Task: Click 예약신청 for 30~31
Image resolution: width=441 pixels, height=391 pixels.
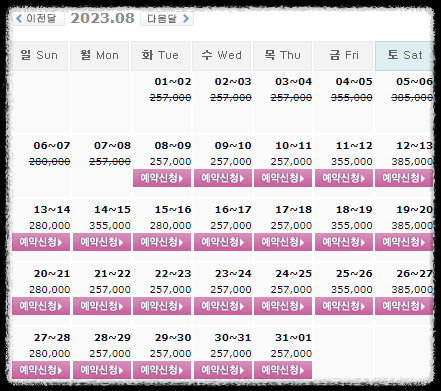Action: [223, 370]
